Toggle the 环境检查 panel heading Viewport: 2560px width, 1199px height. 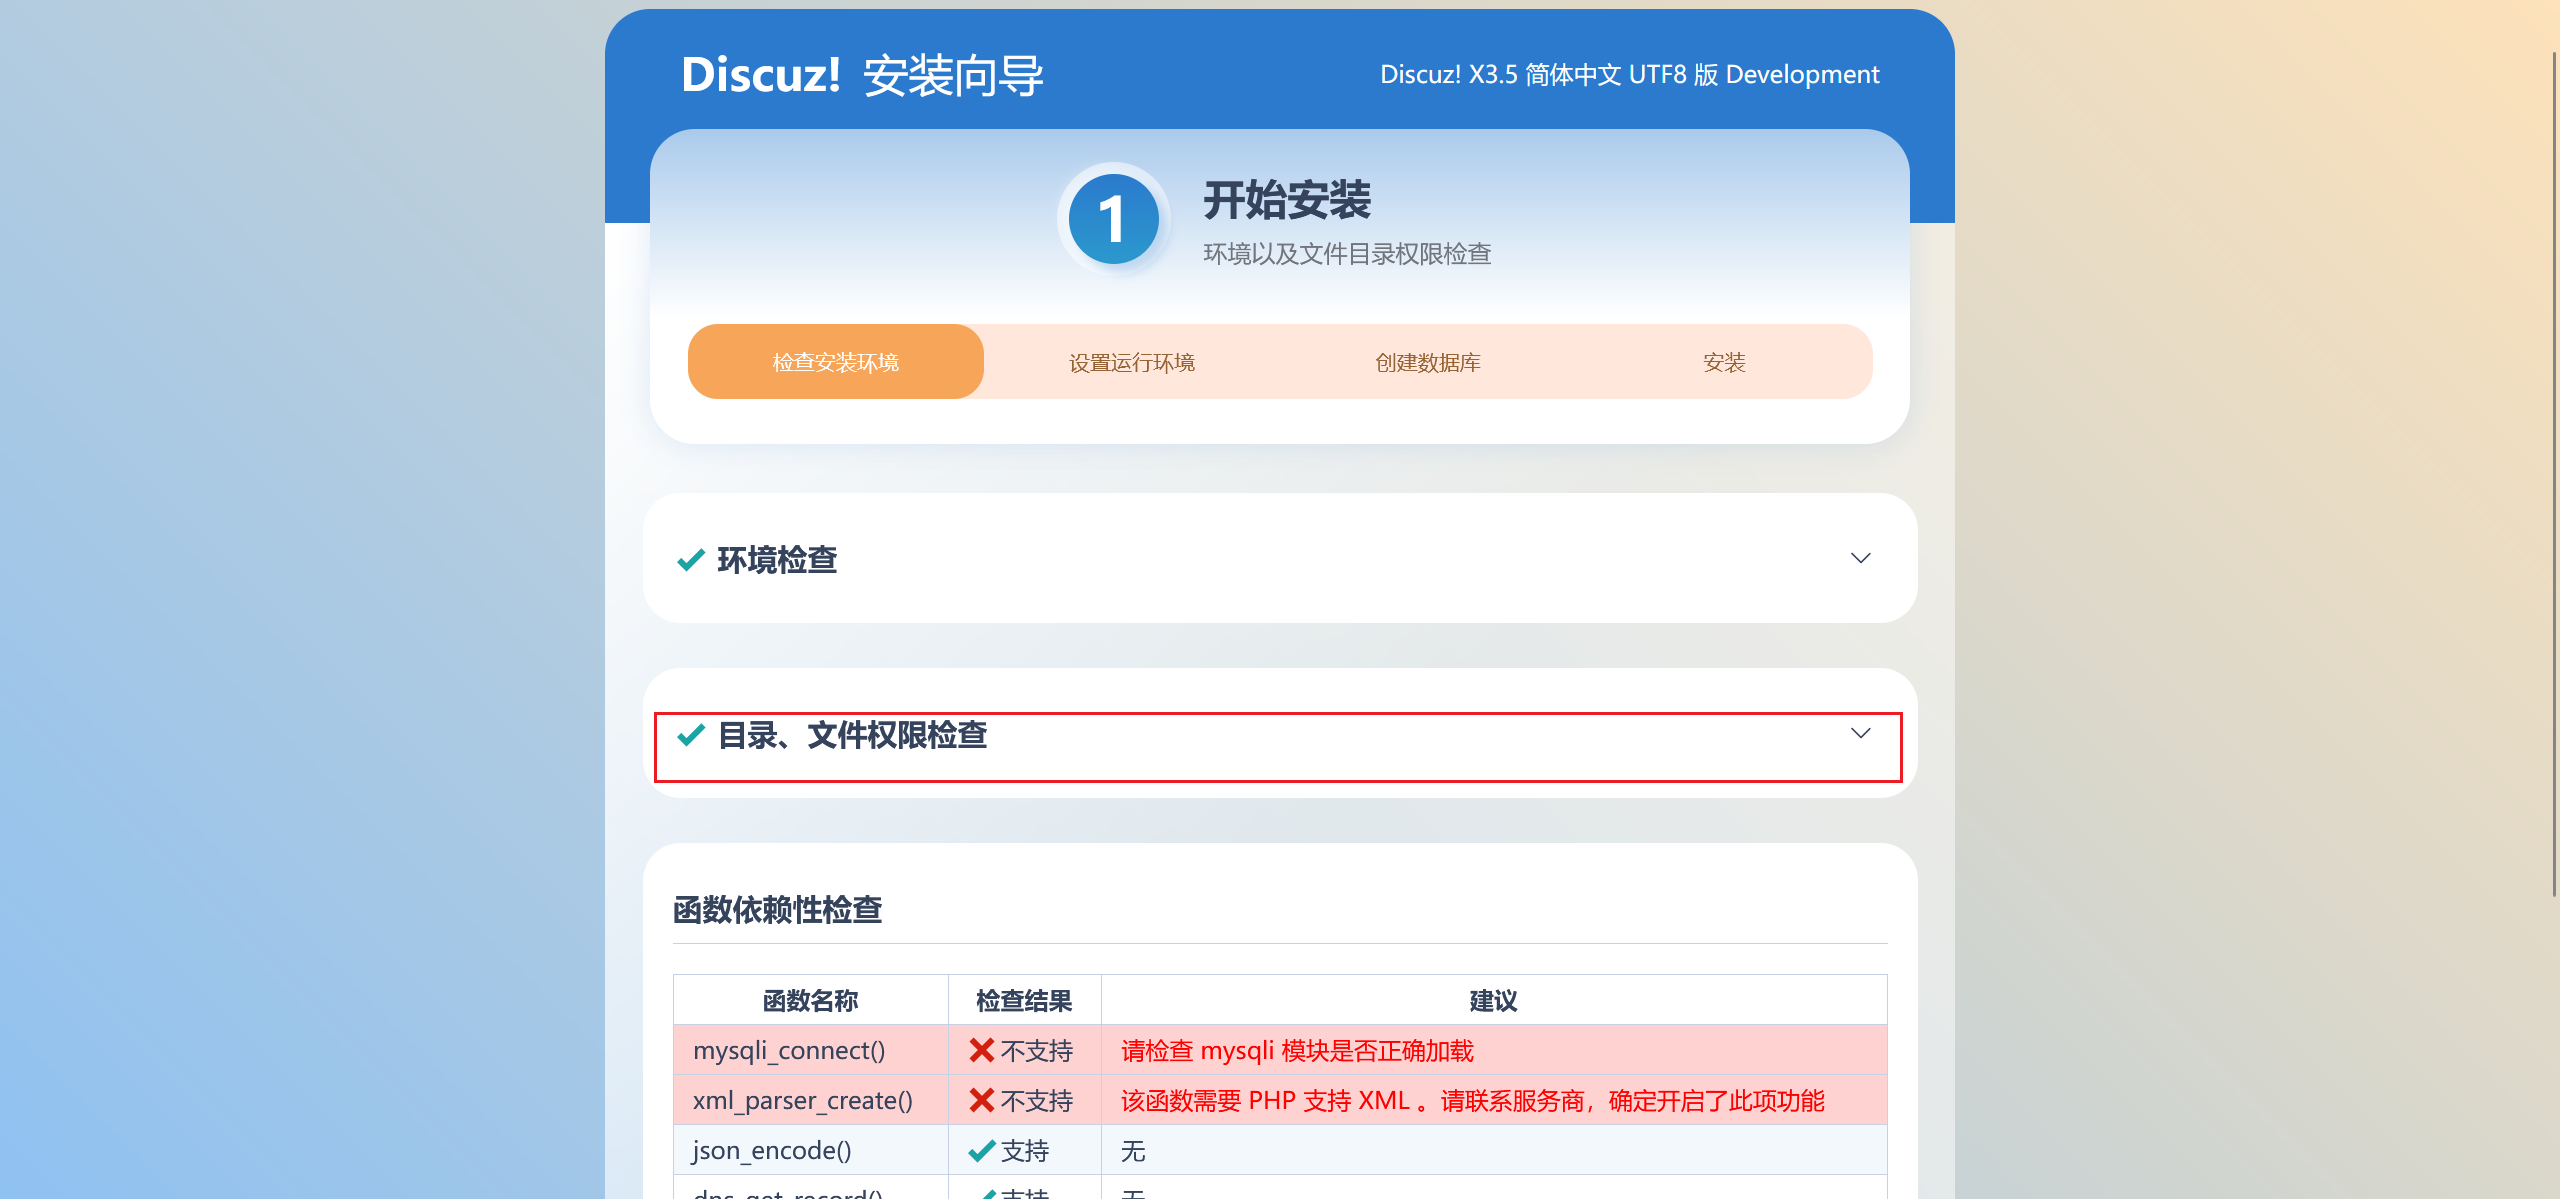777,560
